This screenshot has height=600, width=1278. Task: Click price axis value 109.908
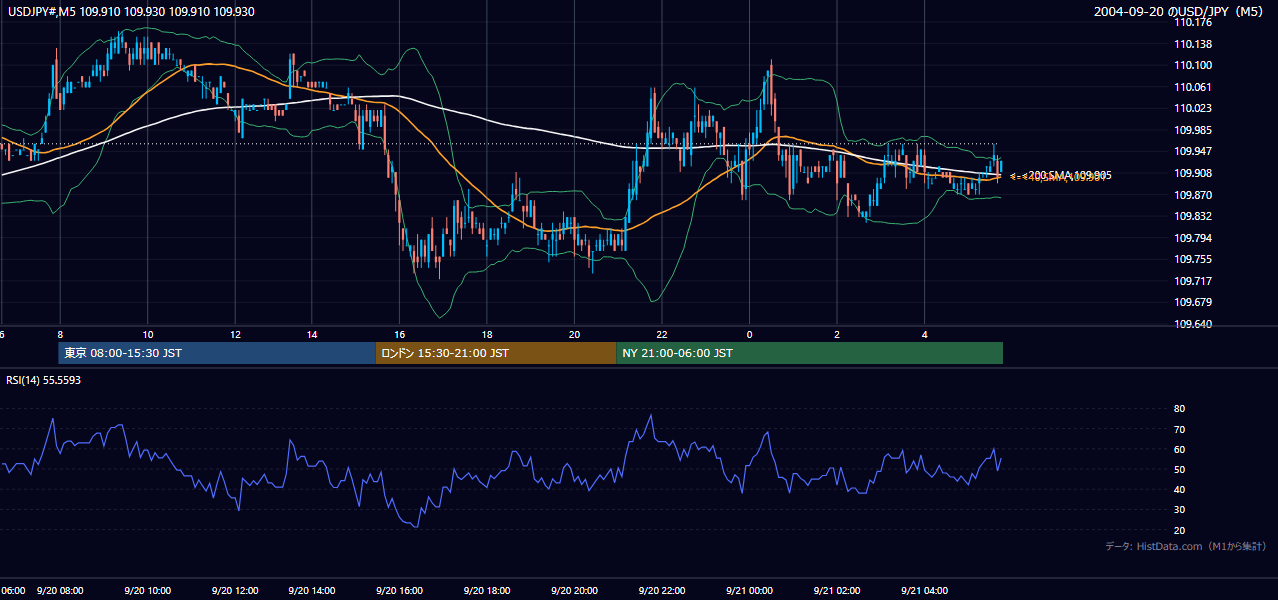click(1191, 173)
